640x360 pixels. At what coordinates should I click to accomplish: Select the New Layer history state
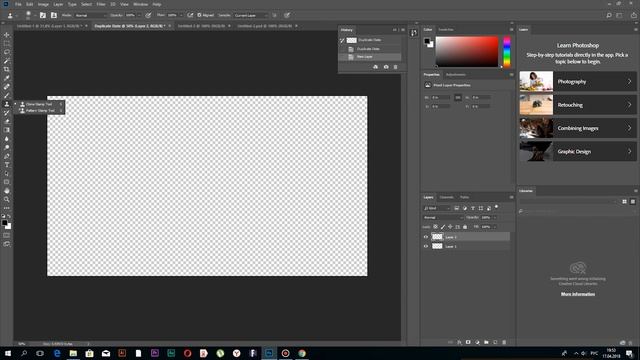(x=370, y=57)
